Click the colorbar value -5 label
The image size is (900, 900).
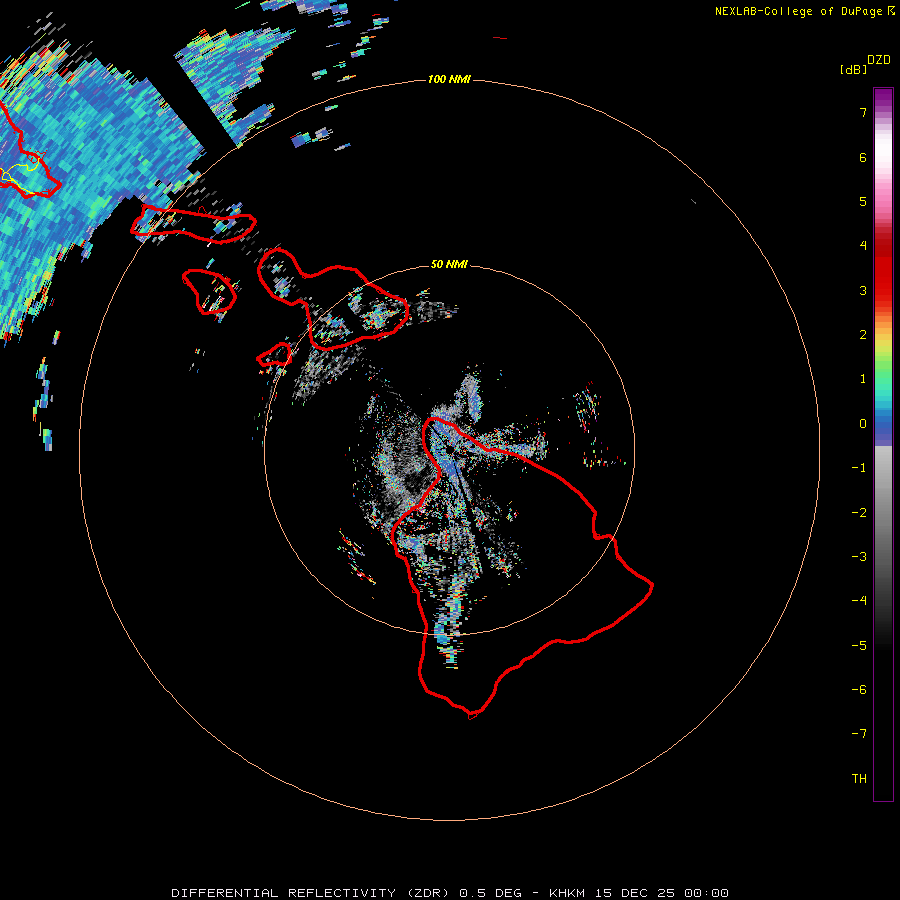tap(859, 645)
